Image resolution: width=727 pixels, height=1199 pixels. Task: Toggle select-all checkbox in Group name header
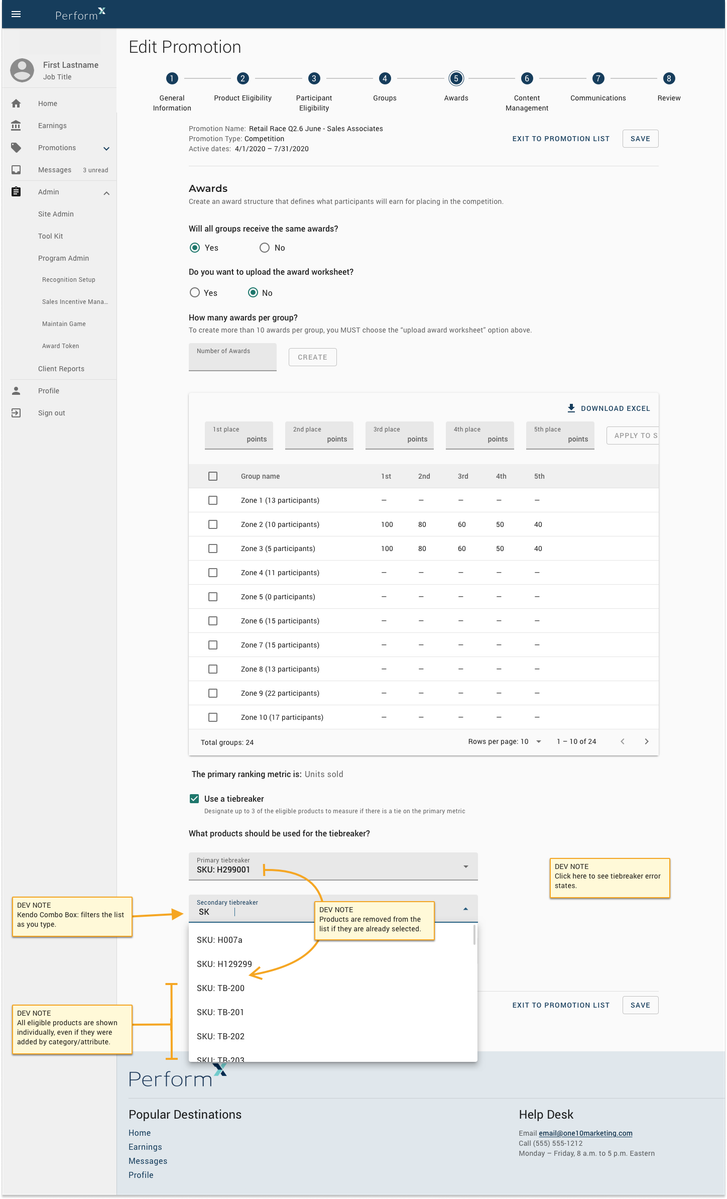coord(213,476)
